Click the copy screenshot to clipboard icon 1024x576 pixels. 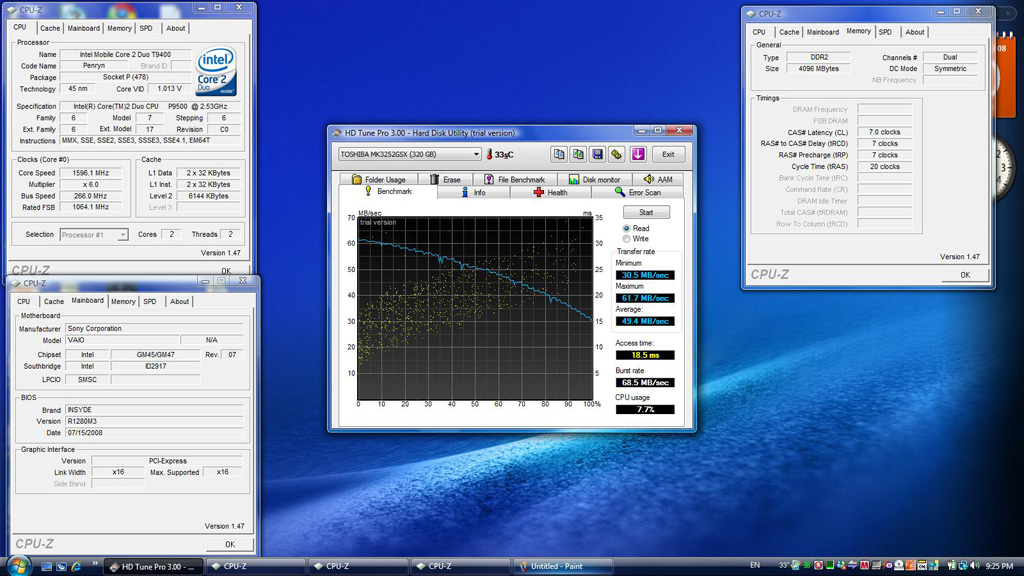(x=578, y=155)
